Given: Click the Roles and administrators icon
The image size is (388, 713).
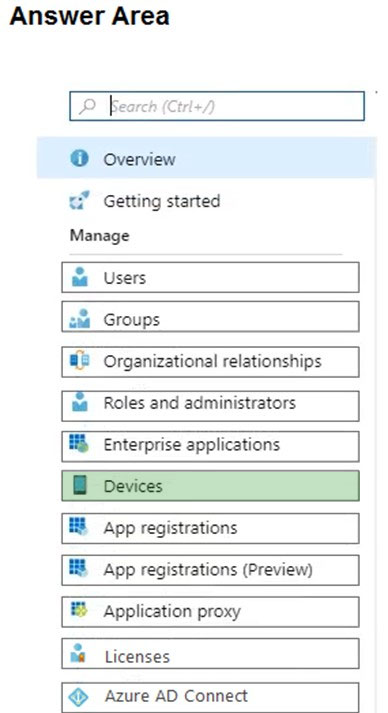Looking at the screenshot, I should (80, 402).
